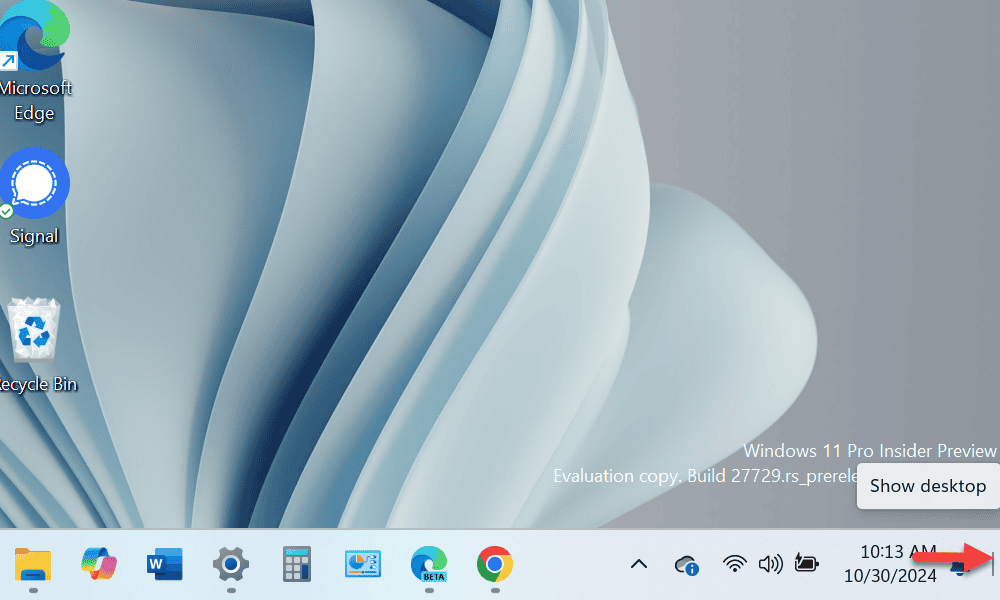Image resolution: width=1000 pixels, height=600 pixels.
Task: Launch Google Chrome from the taskbar
Action: click(495, 564)
